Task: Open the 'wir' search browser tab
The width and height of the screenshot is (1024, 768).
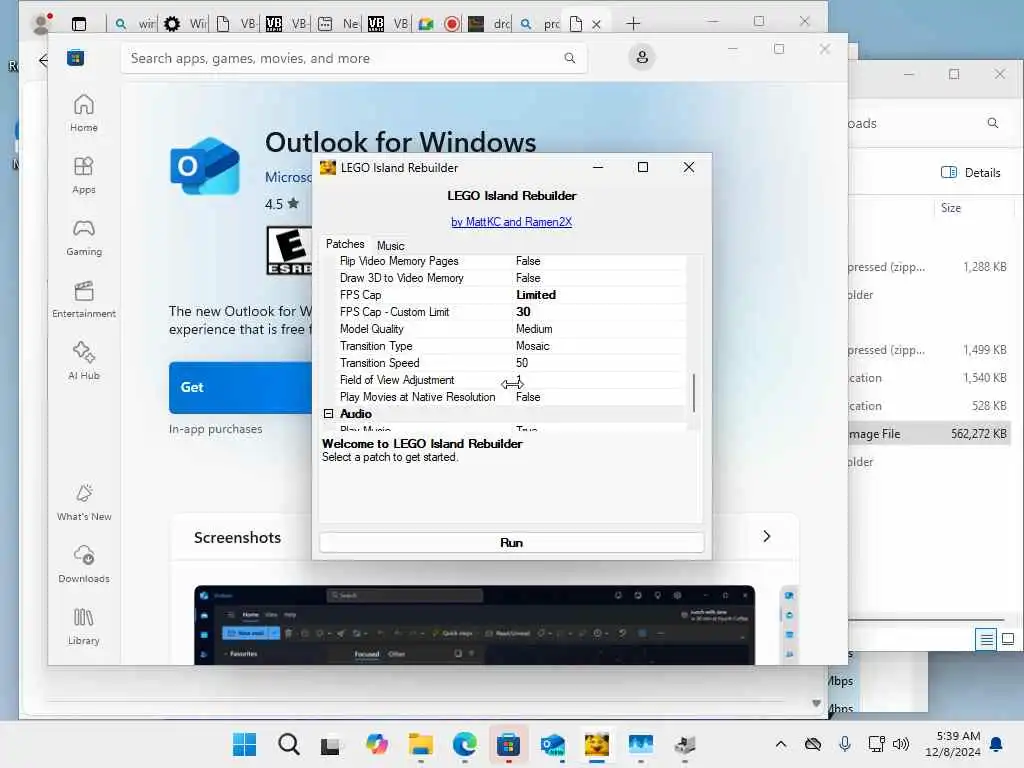Action: coord(136,24)
